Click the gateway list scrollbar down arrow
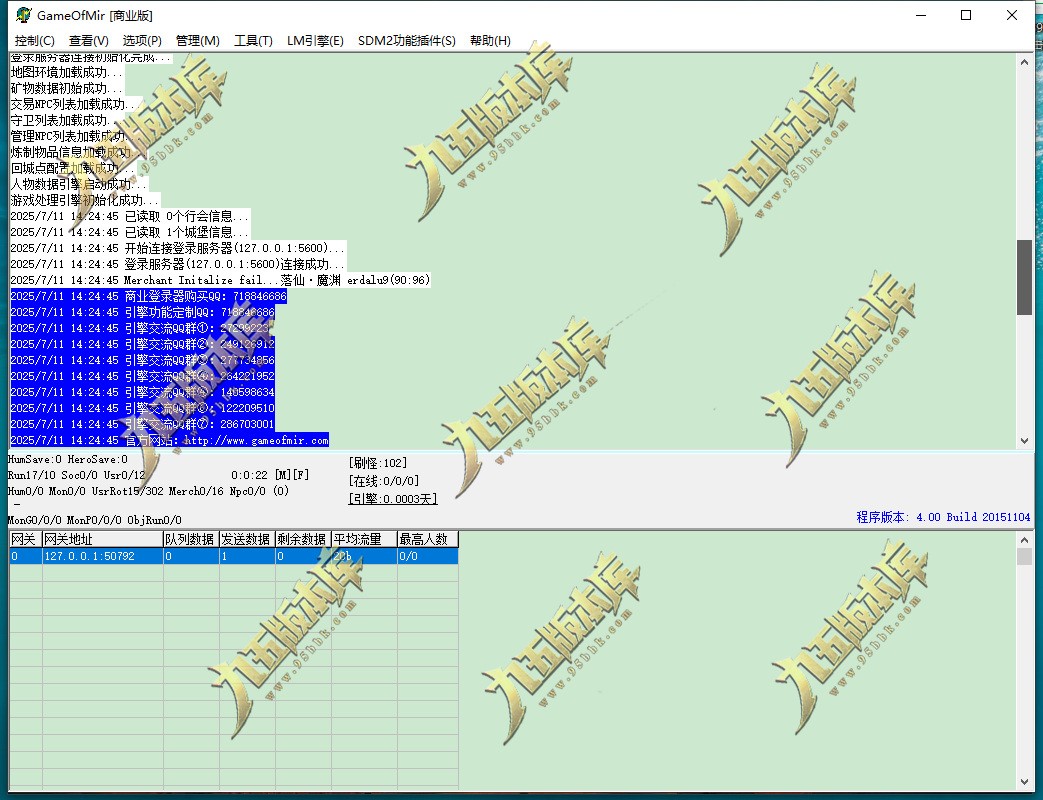The image size is (1043, 800). [x=1024, y=783]
